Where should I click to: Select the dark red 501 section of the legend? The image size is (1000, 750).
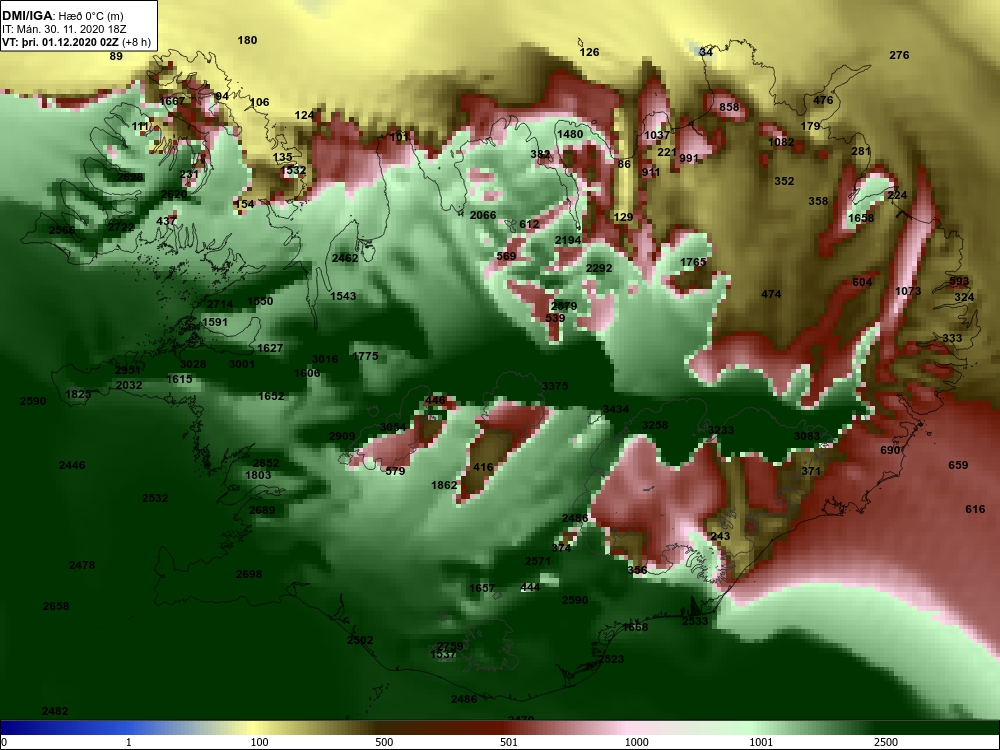[508, 728]
